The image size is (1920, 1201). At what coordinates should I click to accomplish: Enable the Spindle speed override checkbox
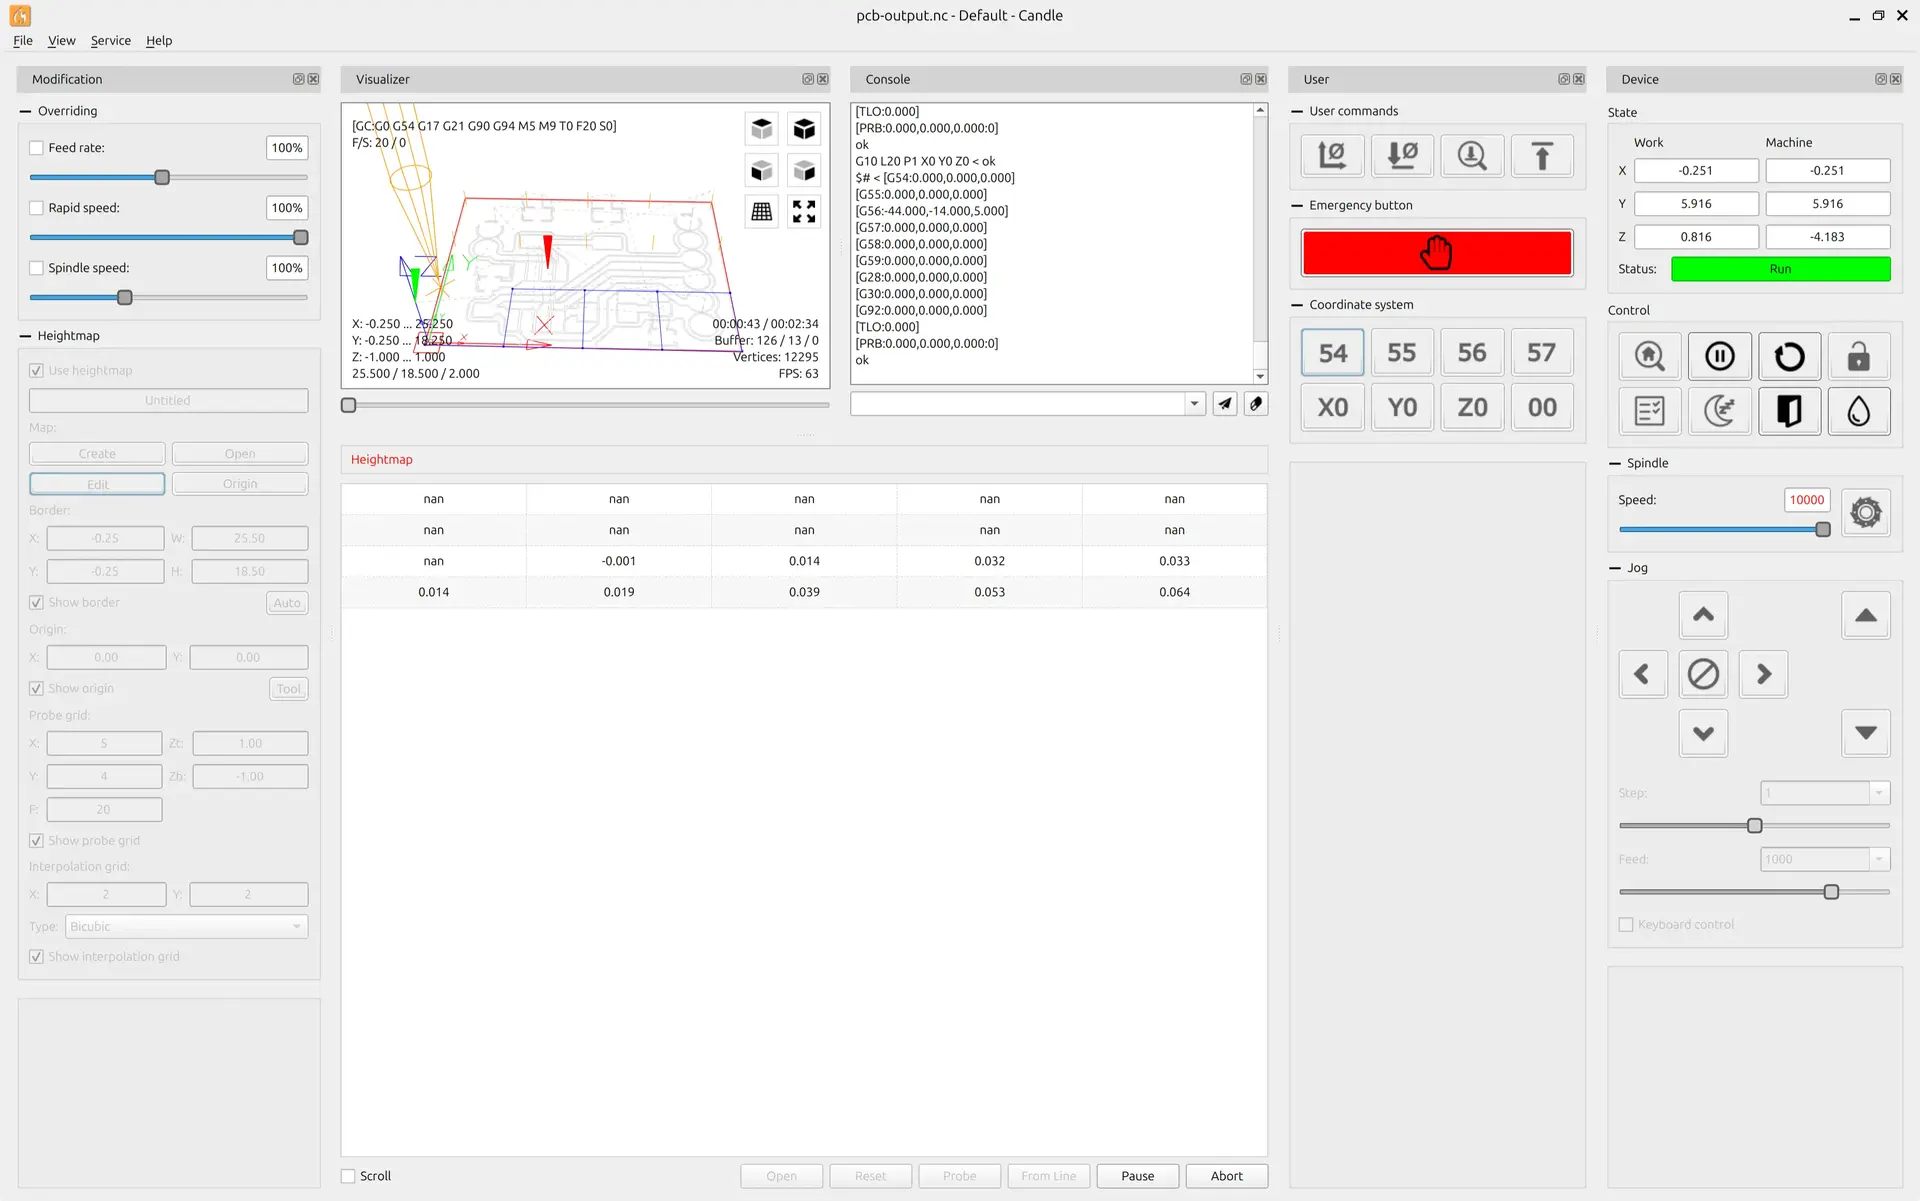pos(37,268)
